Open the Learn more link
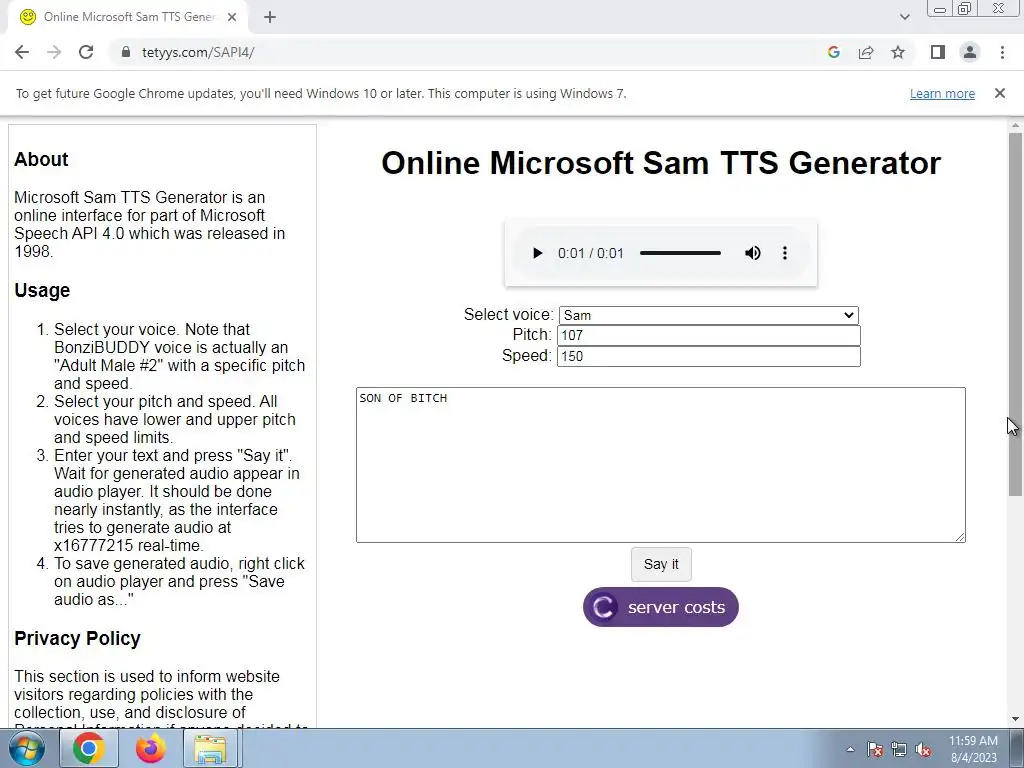Image resolution: width=1024 pixels, height=768 pixels. point(942,93)
